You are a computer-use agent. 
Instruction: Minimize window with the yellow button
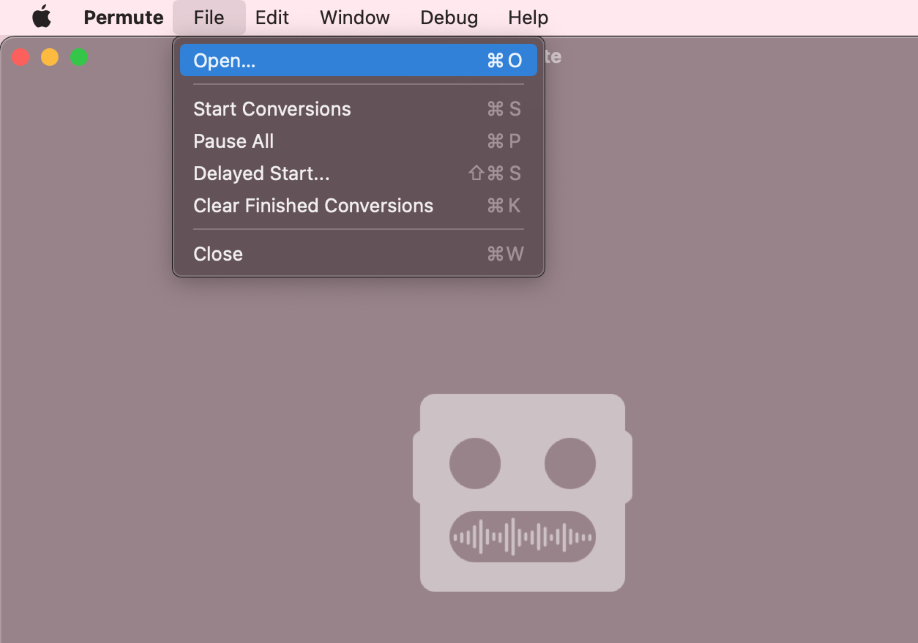(49, 57)
